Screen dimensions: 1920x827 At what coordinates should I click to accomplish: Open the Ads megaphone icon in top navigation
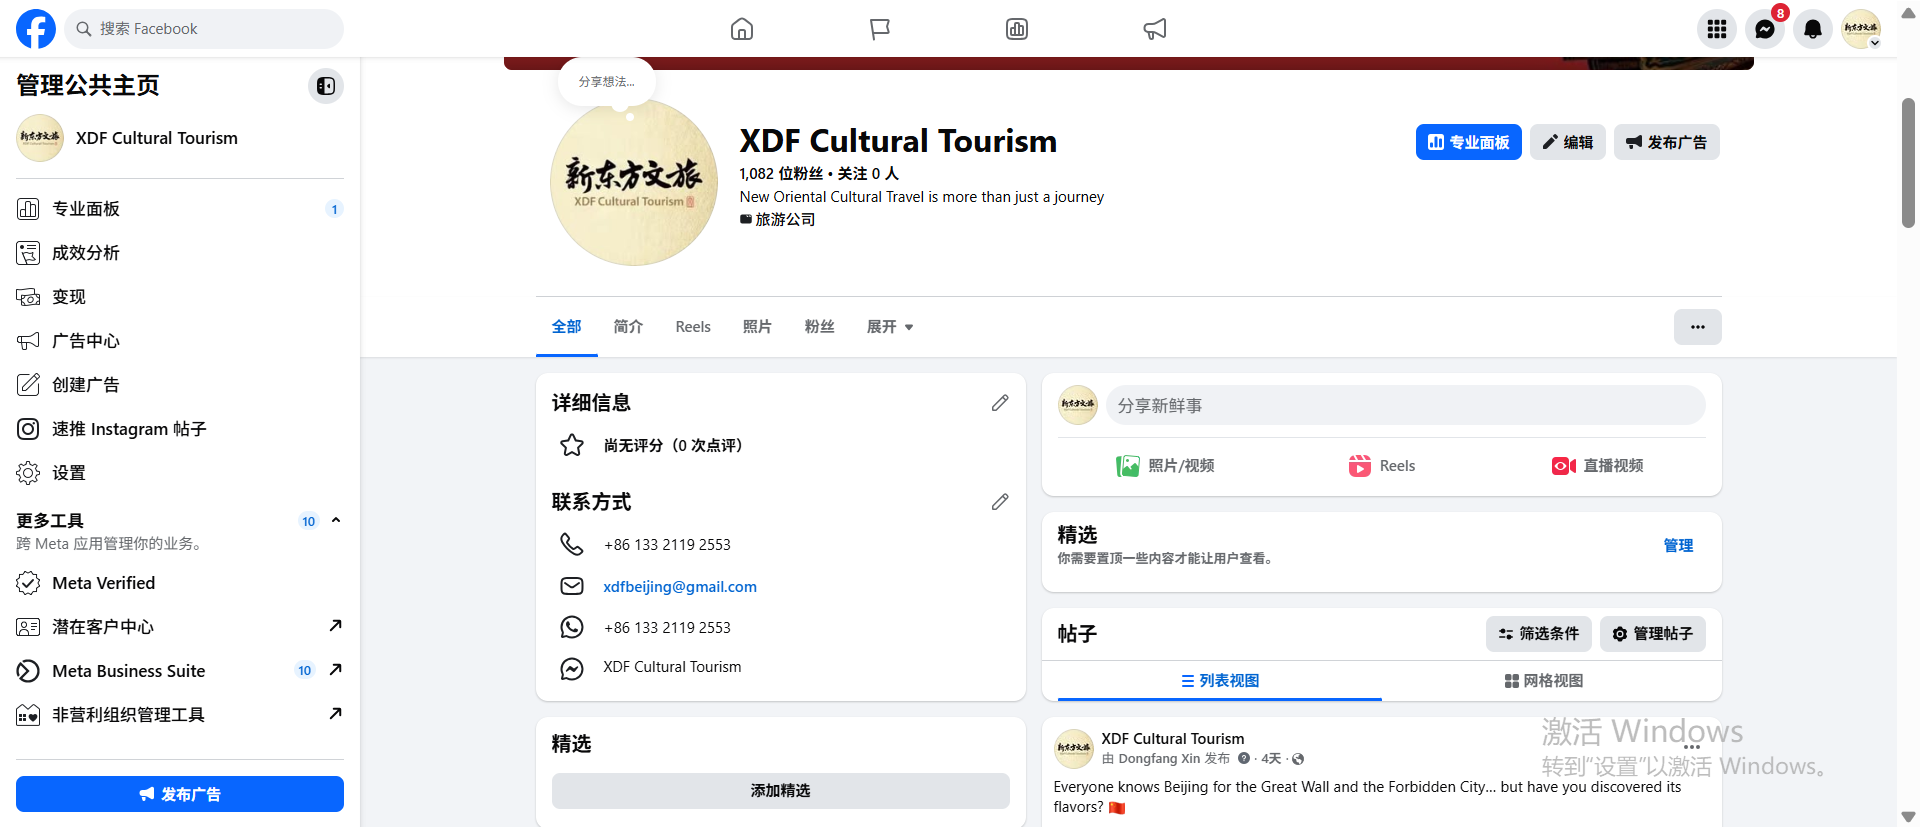pyautogui.click(x=1155, y=29)
